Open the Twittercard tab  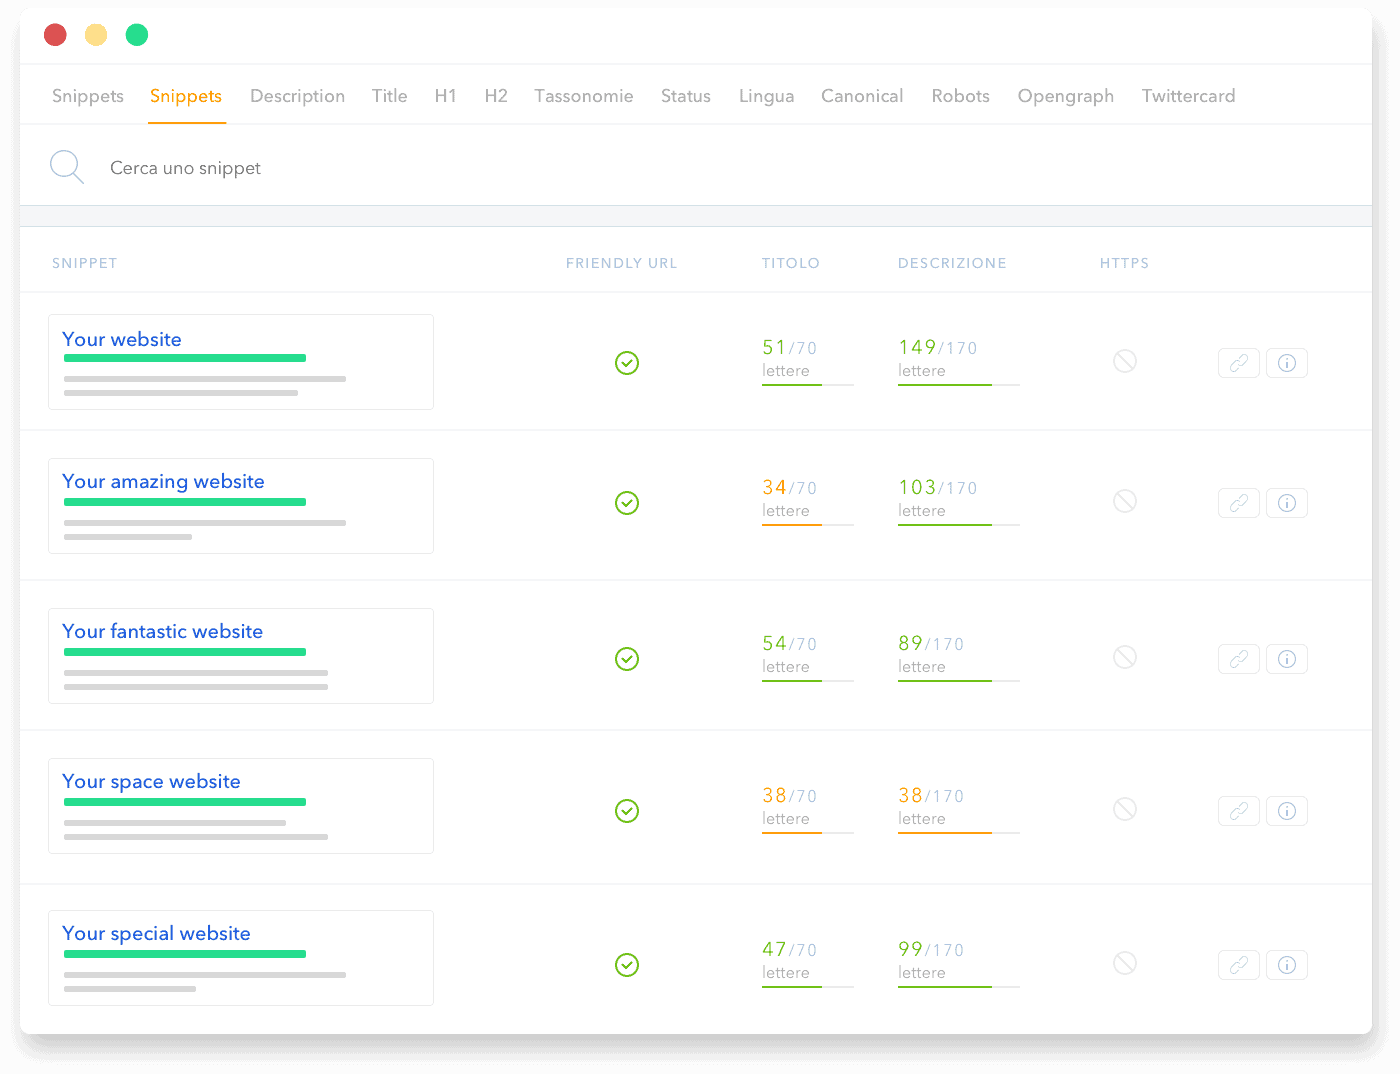tap(1188, 96)
